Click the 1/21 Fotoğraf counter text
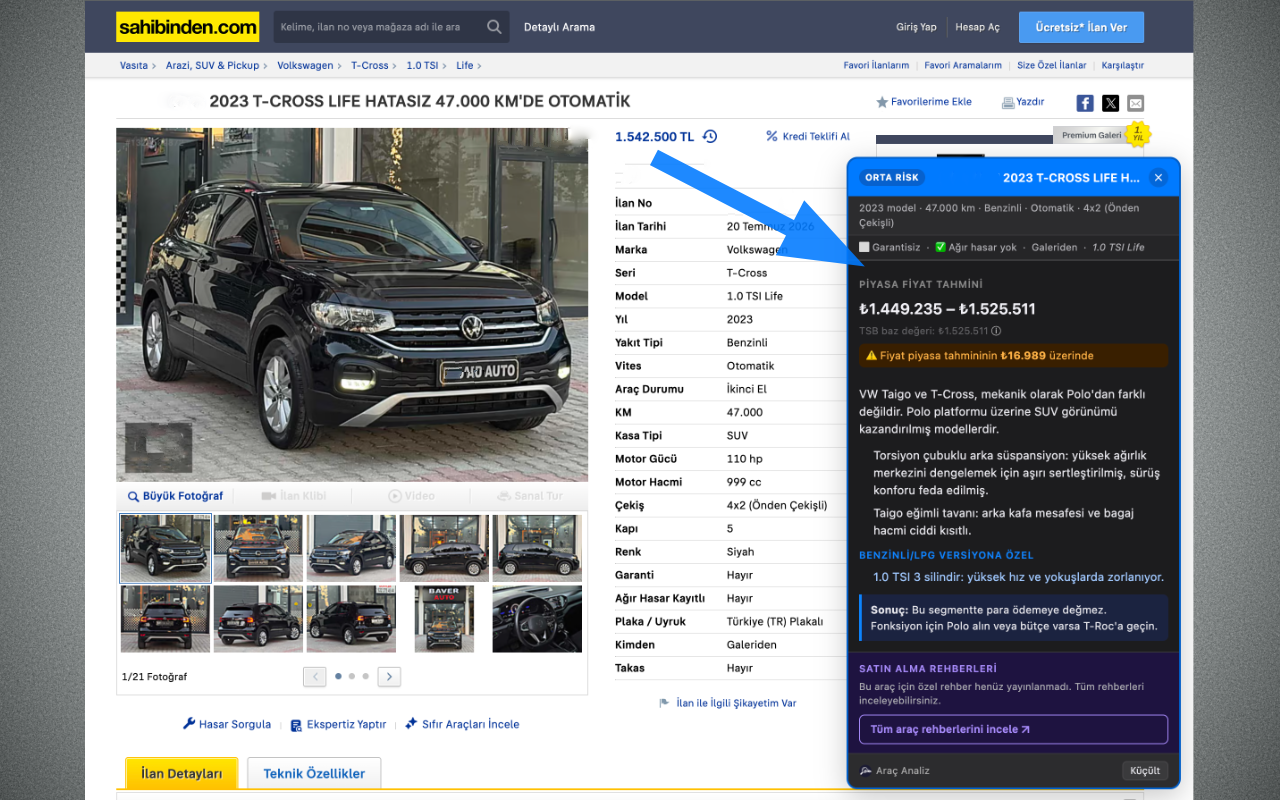Screen dimensions: 1280x800 click(x=154, y=677)
